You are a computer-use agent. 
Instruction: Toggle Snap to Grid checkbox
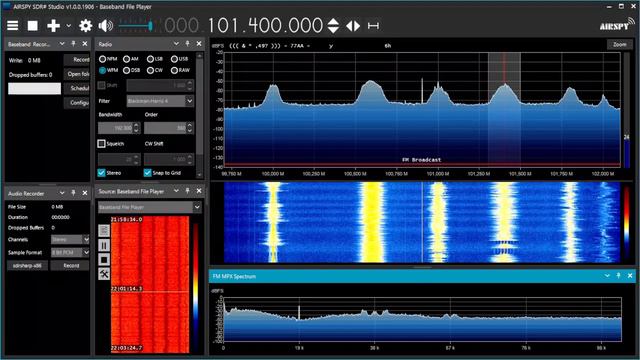pyautogui.click(x=148, y=173)
